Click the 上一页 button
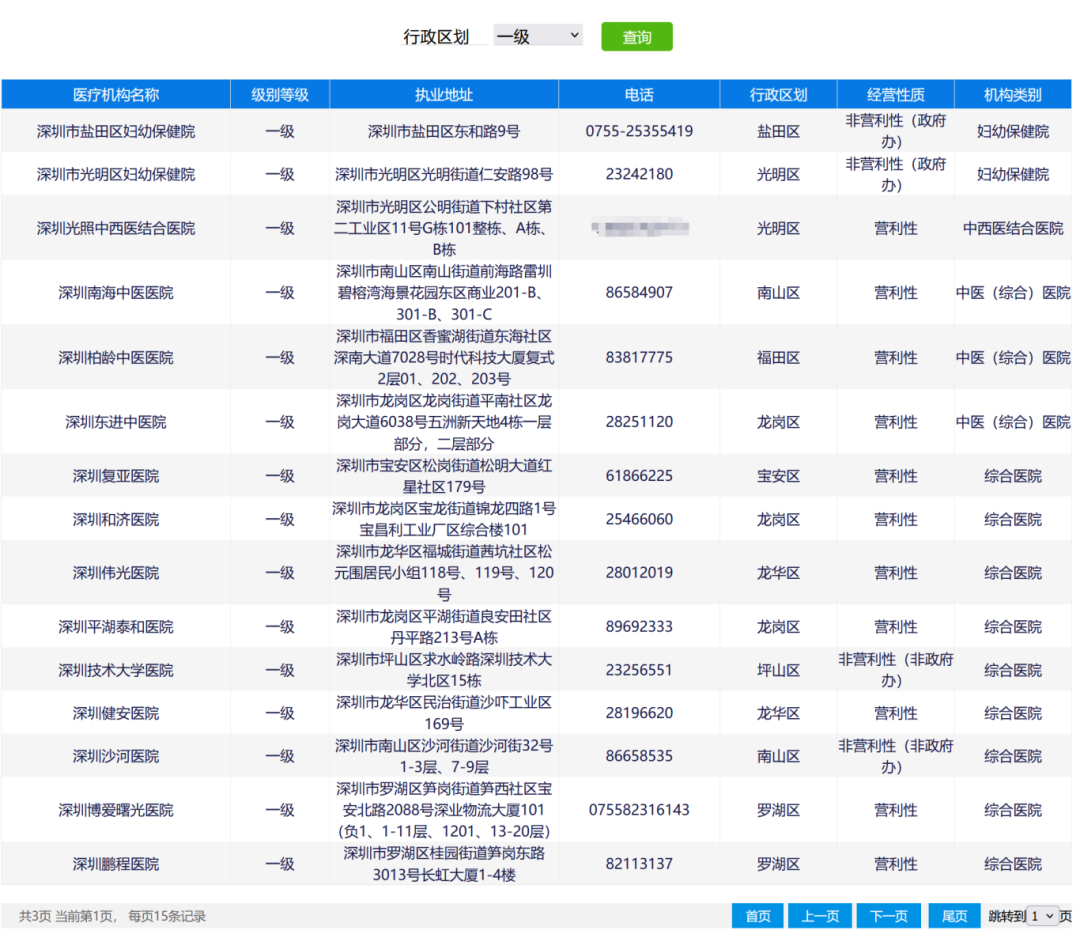The image size is (1080, 938). 820,916
